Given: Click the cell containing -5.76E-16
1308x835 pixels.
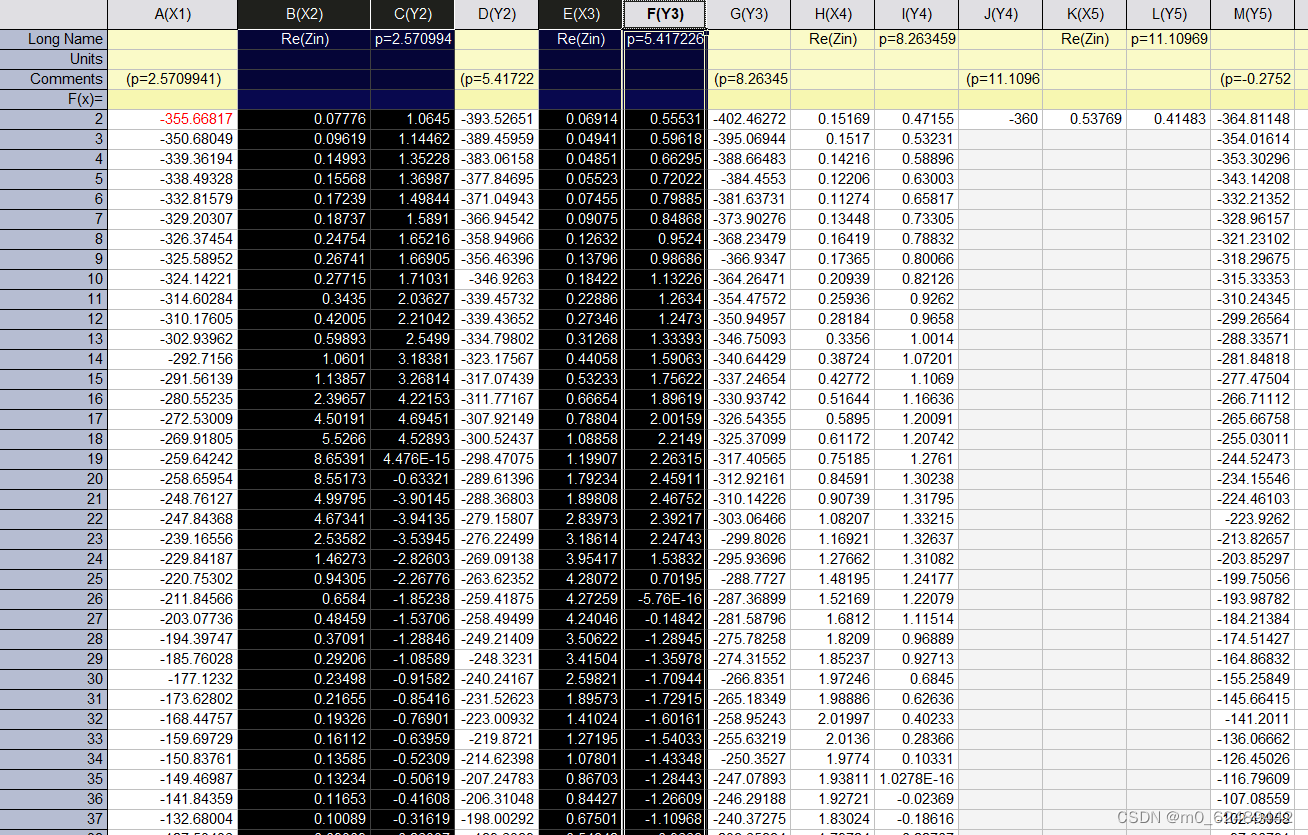Looking at the screenshot, I should pos(664,599).
